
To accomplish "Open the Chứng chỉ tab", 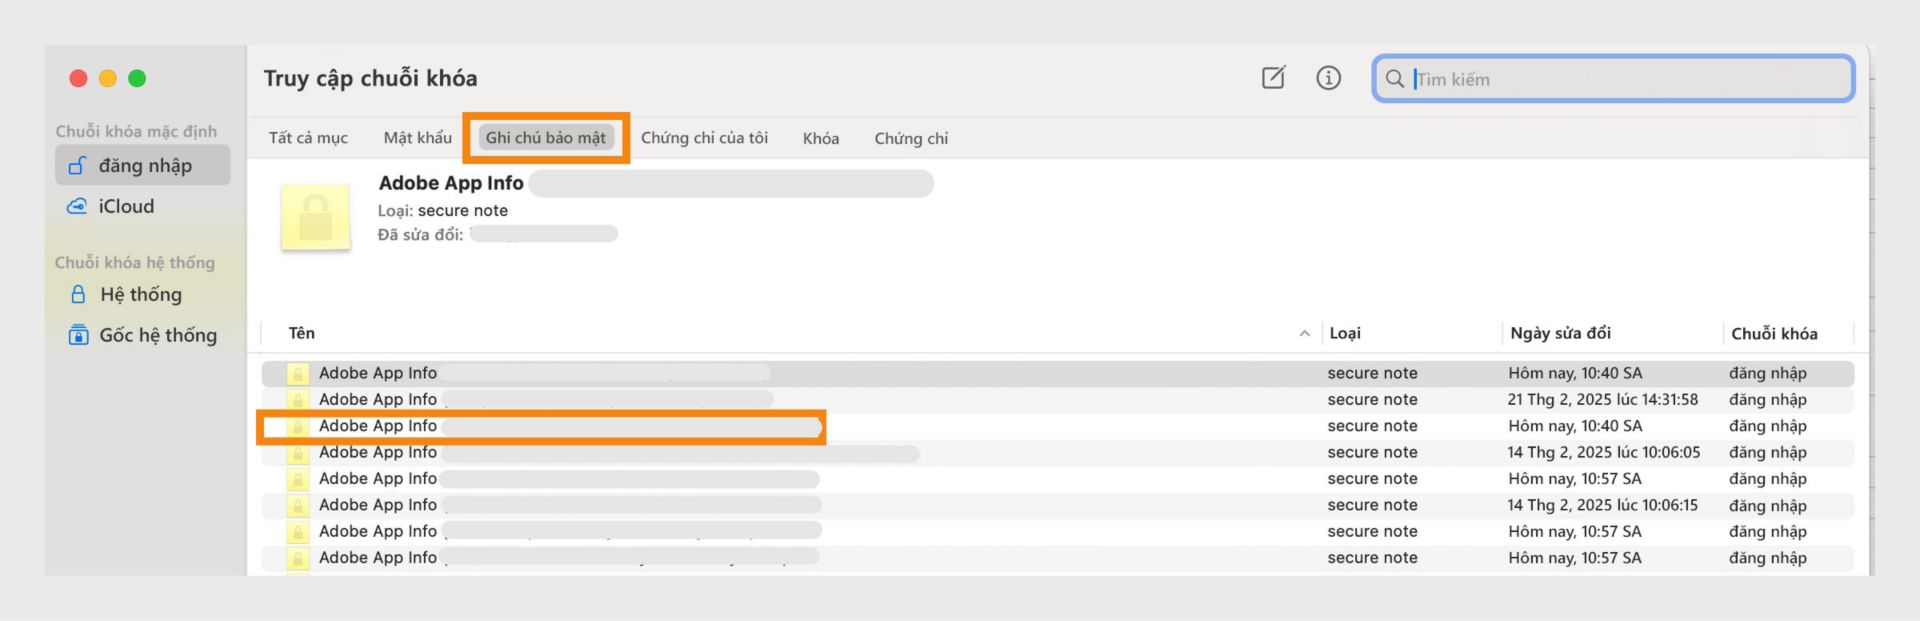I will click(x=911, y=138).
